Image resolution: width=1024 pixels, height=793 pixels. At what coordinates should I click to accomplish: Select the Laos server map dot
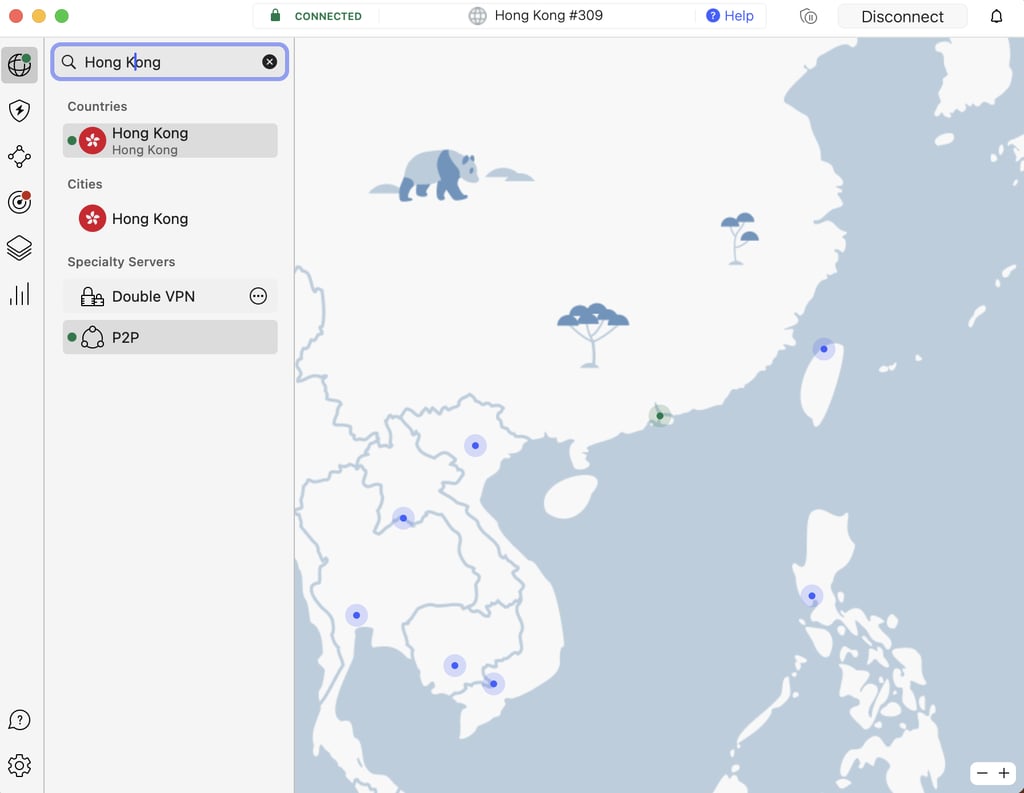click(x=403, y=518)
